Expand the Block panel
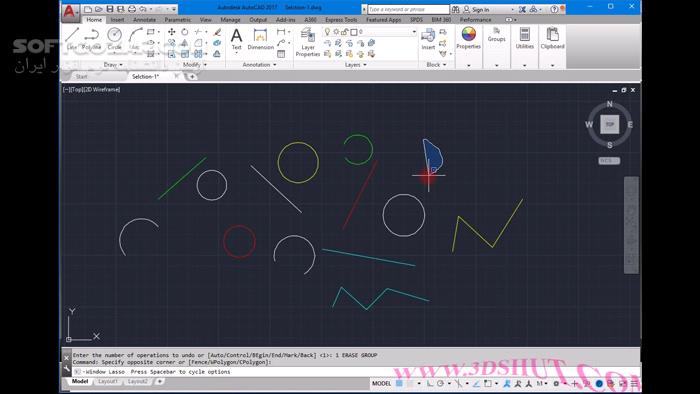The height and width of the screenshot is (394, 700). [436, 65]
